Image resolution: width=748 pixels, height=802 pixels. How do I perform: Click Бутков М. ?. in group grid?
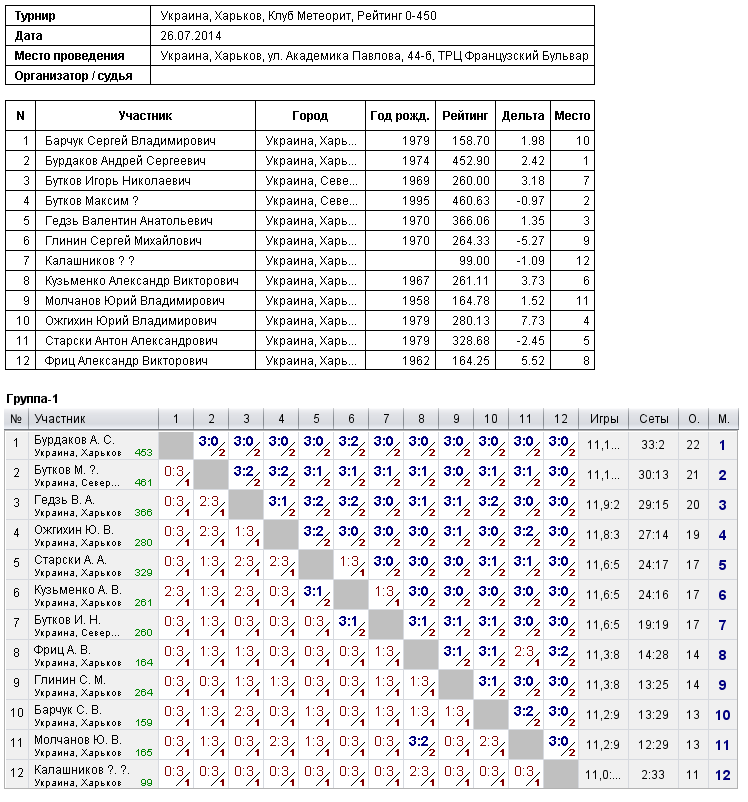(x=67, y=470)
